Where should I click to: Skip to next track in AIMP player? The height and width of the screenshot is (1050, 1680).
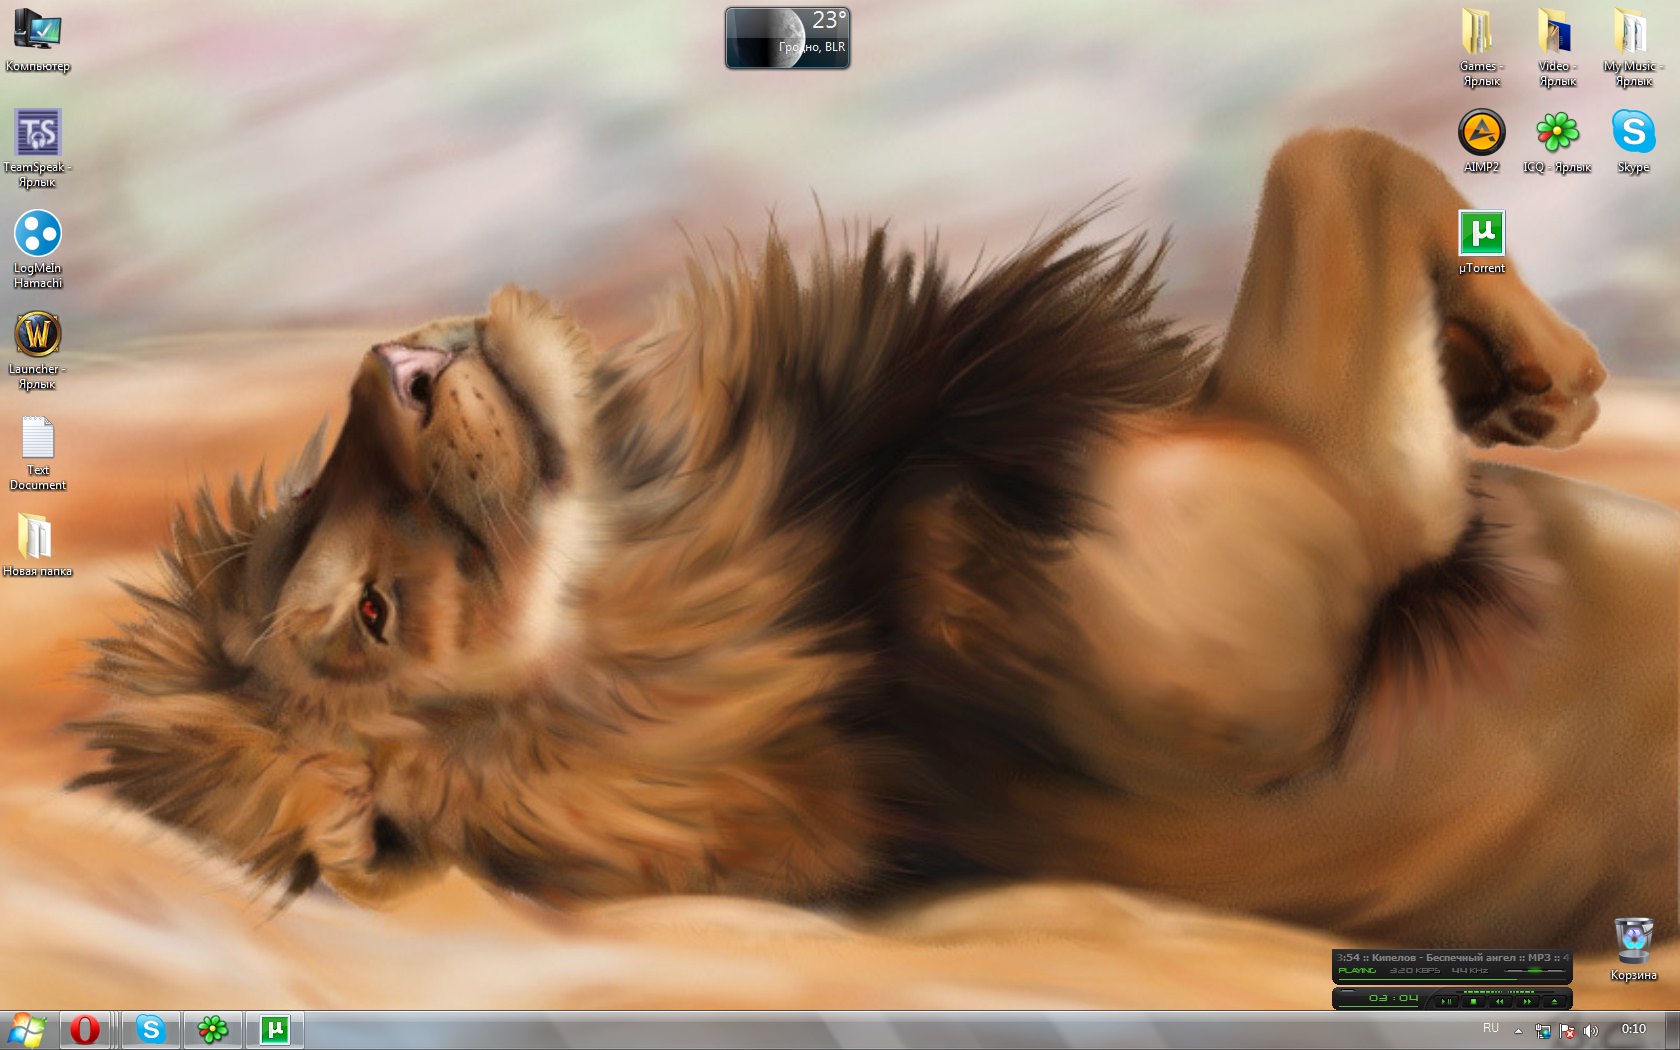click(x=1527, y=1001)
